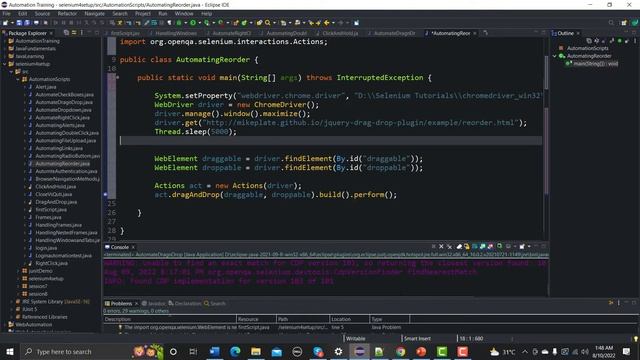The width and height of the screenshot is (640, 360).
Task: Open Package Explorer view menu
Action: [x=82, y=33]
